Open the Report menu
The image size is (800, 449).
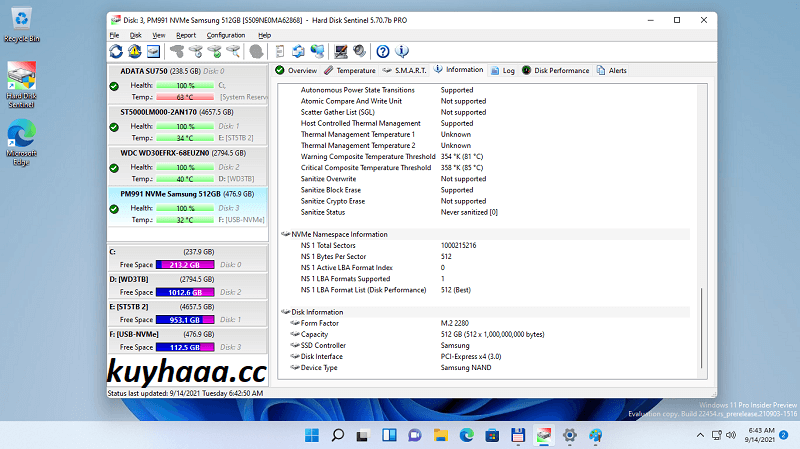(x=186, y=35)
